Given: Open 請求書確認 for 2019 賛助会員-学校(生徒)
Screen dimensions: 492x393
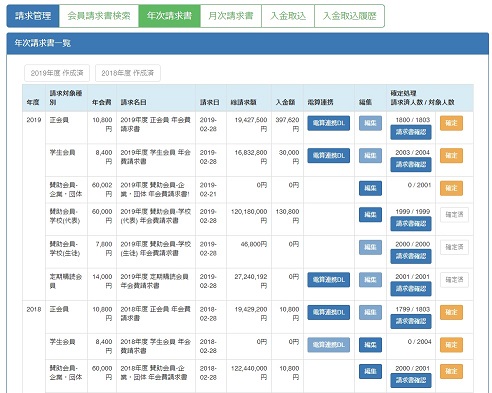Looking at the screenshot, I should point(411,256).
